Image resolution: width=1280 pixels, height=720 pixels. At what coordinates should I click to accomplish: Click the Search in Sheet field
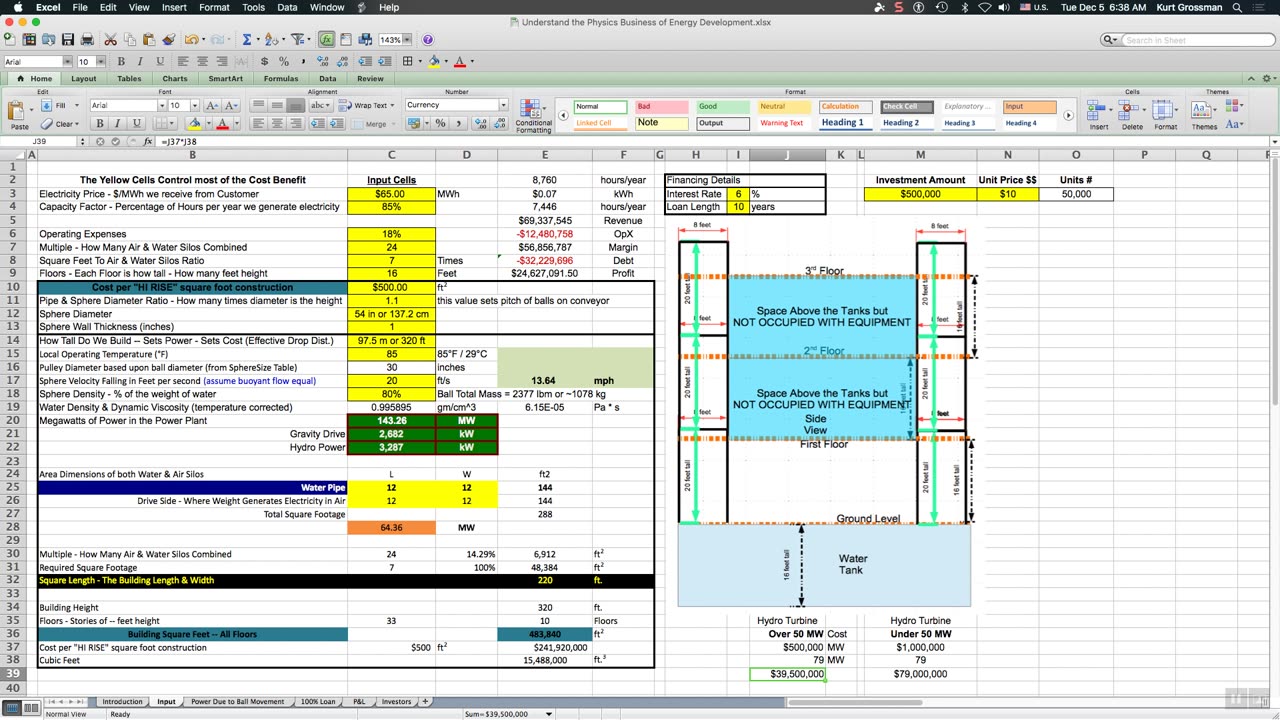1190,40
